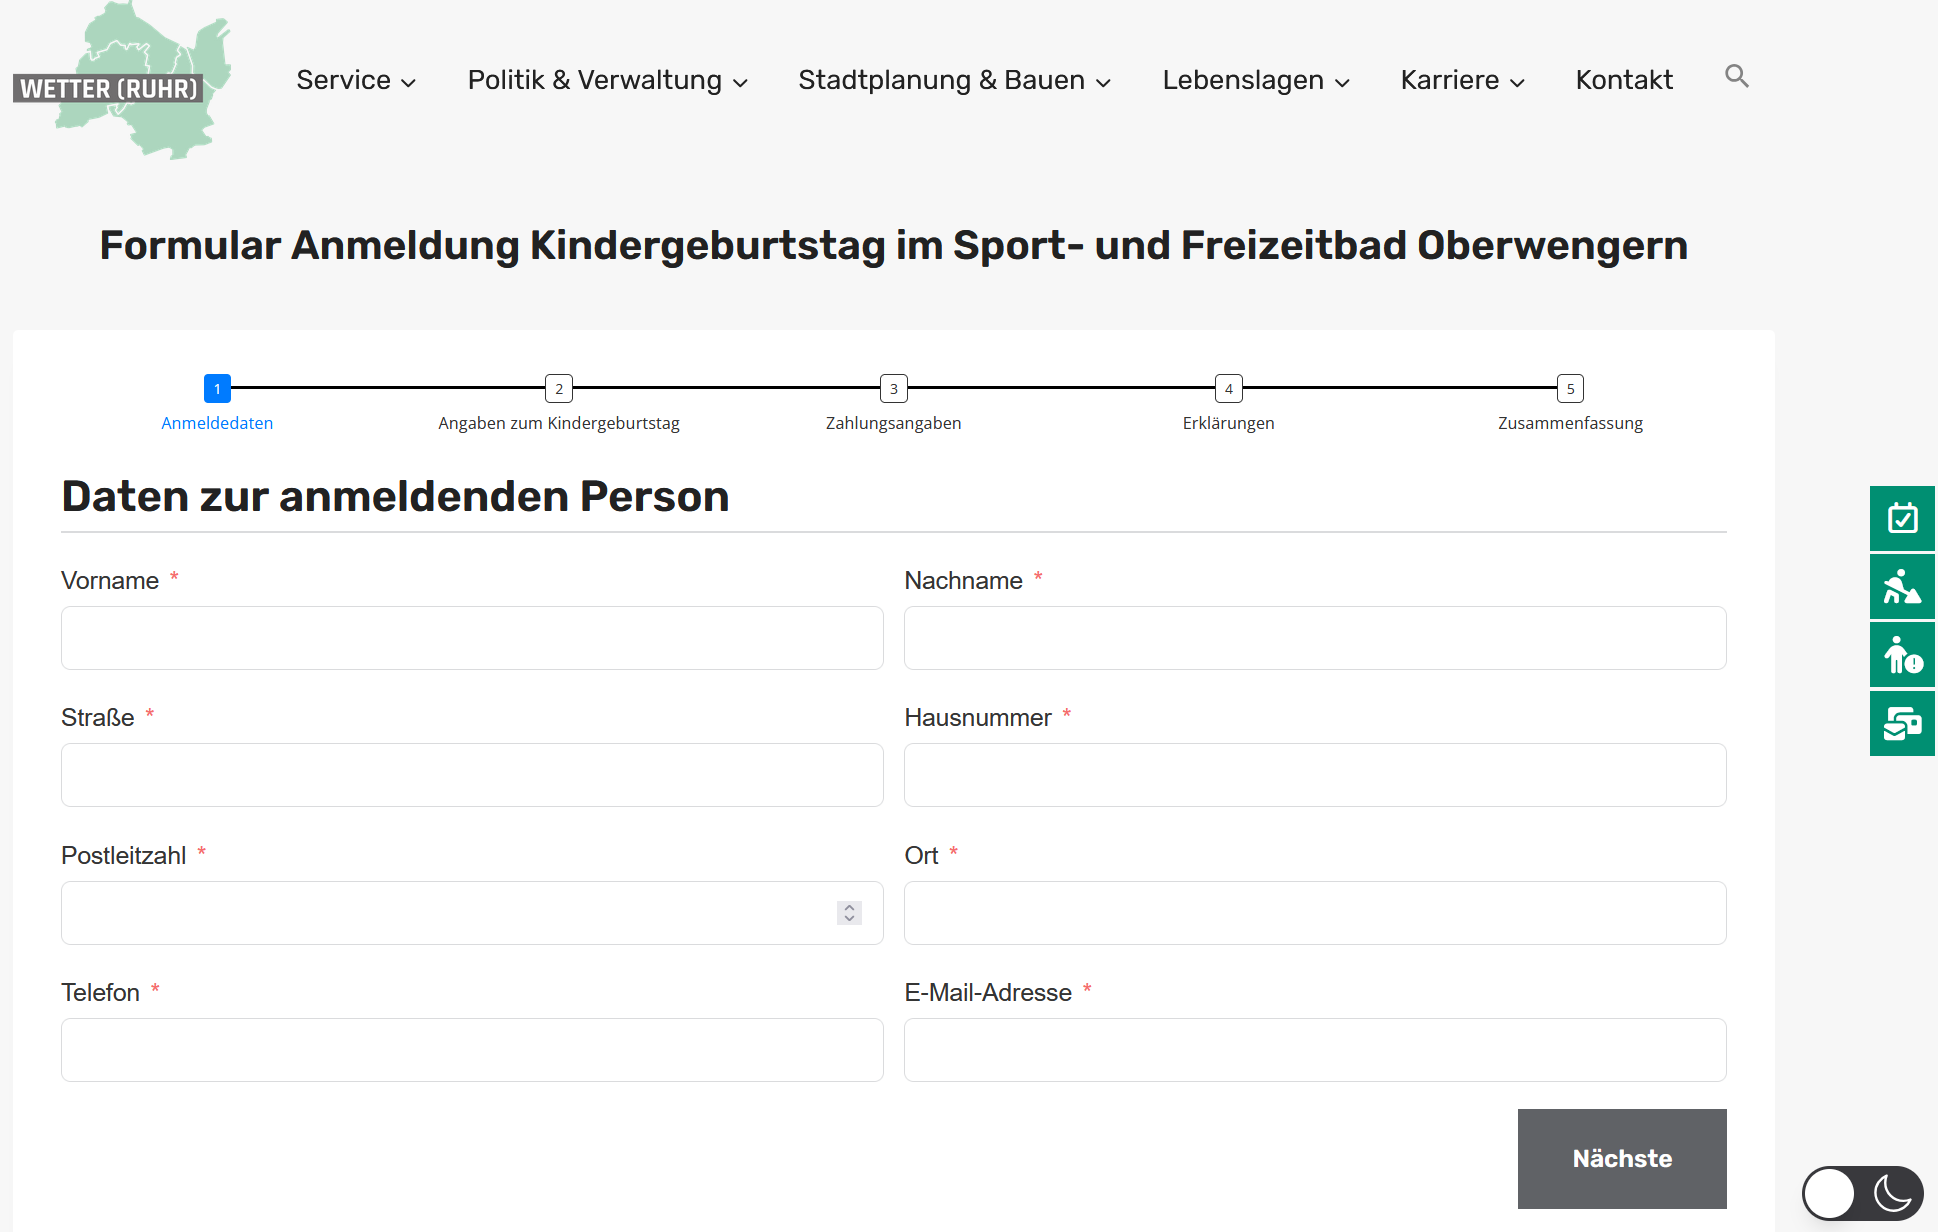The width and height of the screenshot is (1938, 1232).
Task: Open the Karriere menu
Action: [1462, 80]
